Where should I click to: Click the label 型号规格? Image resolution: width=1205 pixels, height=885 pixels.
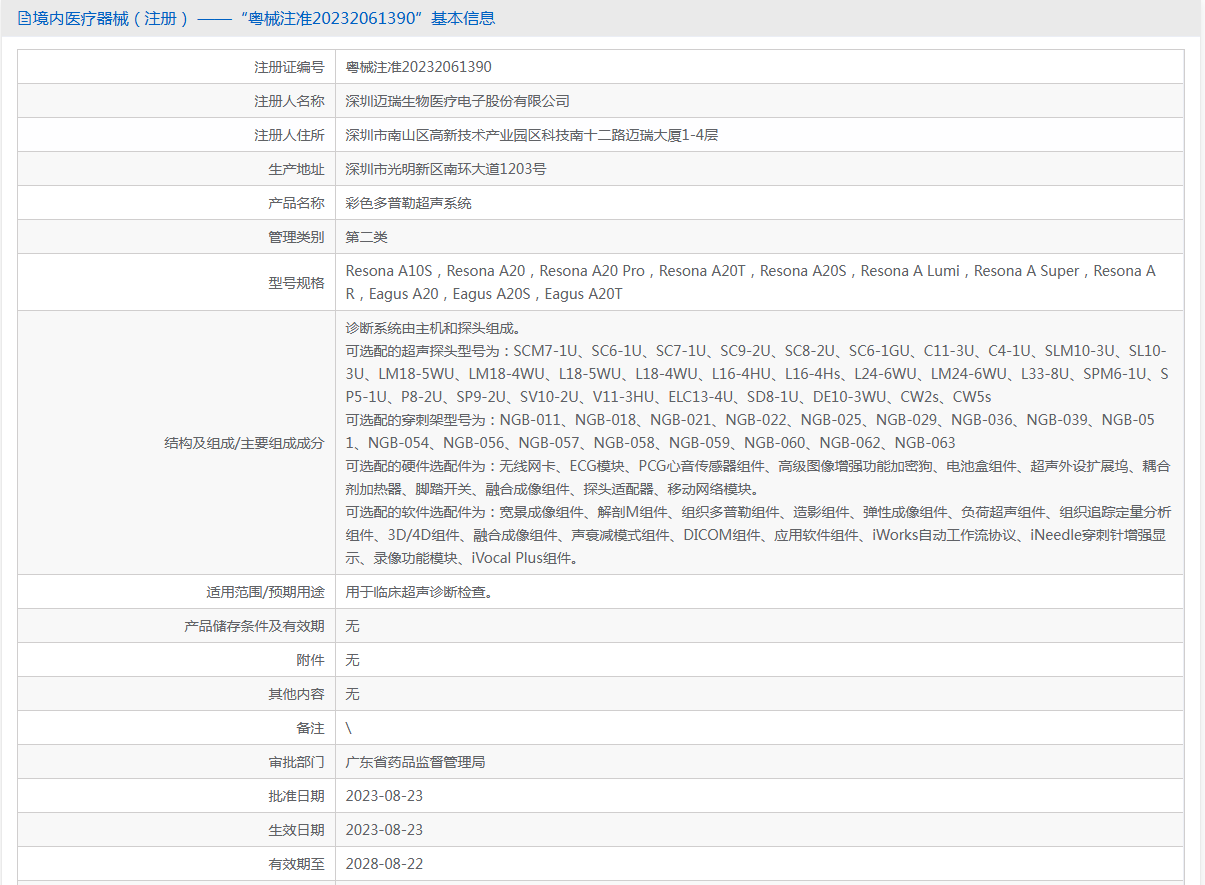click(297, 283)
